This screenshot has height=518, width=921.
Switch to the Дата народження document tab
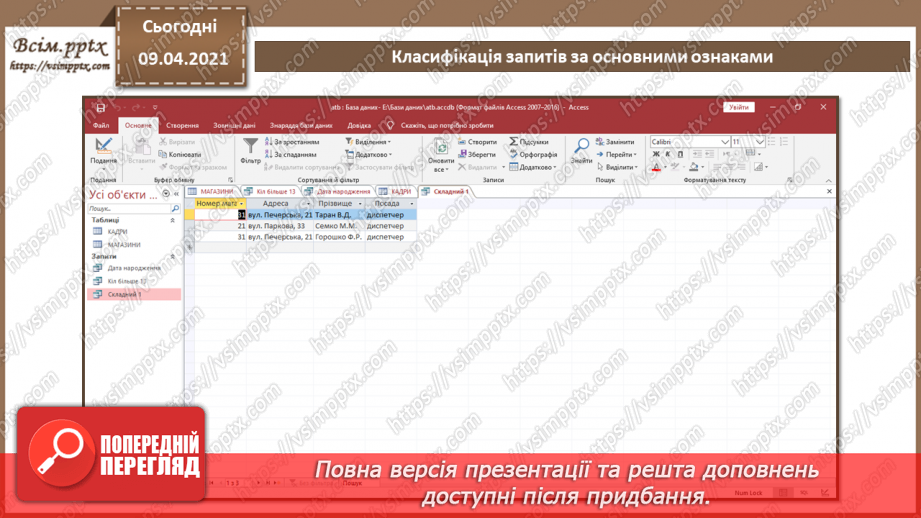tap(338, 191)
